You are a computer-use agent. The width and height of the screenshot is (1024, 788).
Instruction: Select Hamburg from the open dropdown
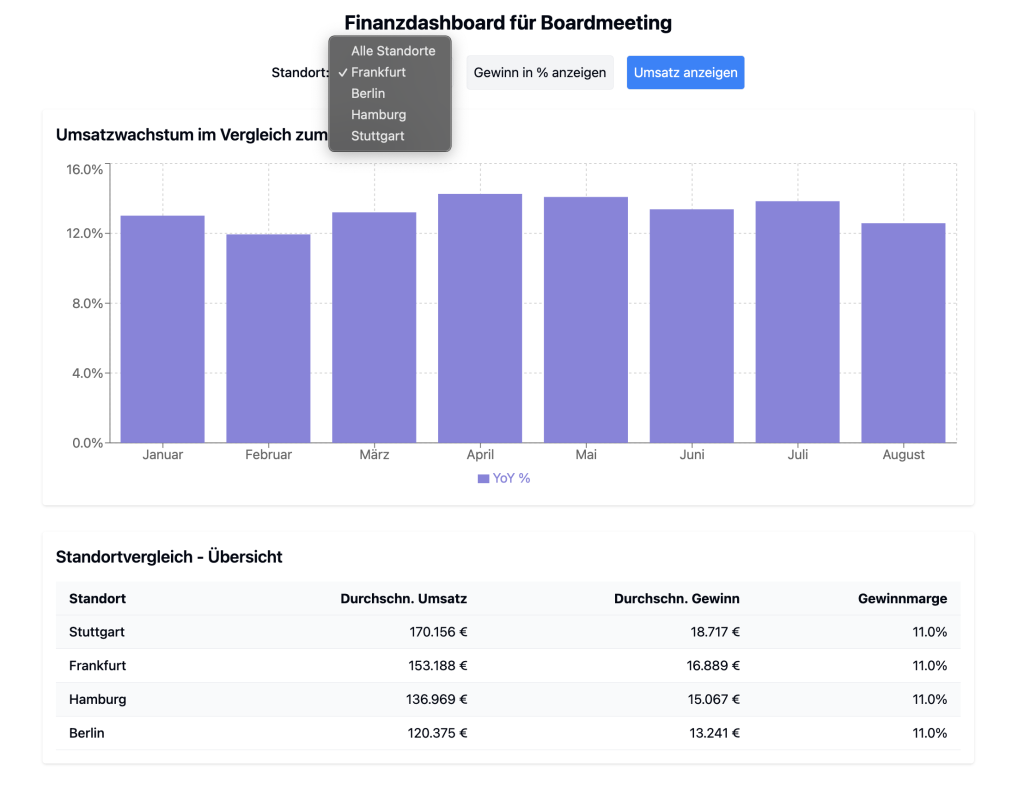390,115
